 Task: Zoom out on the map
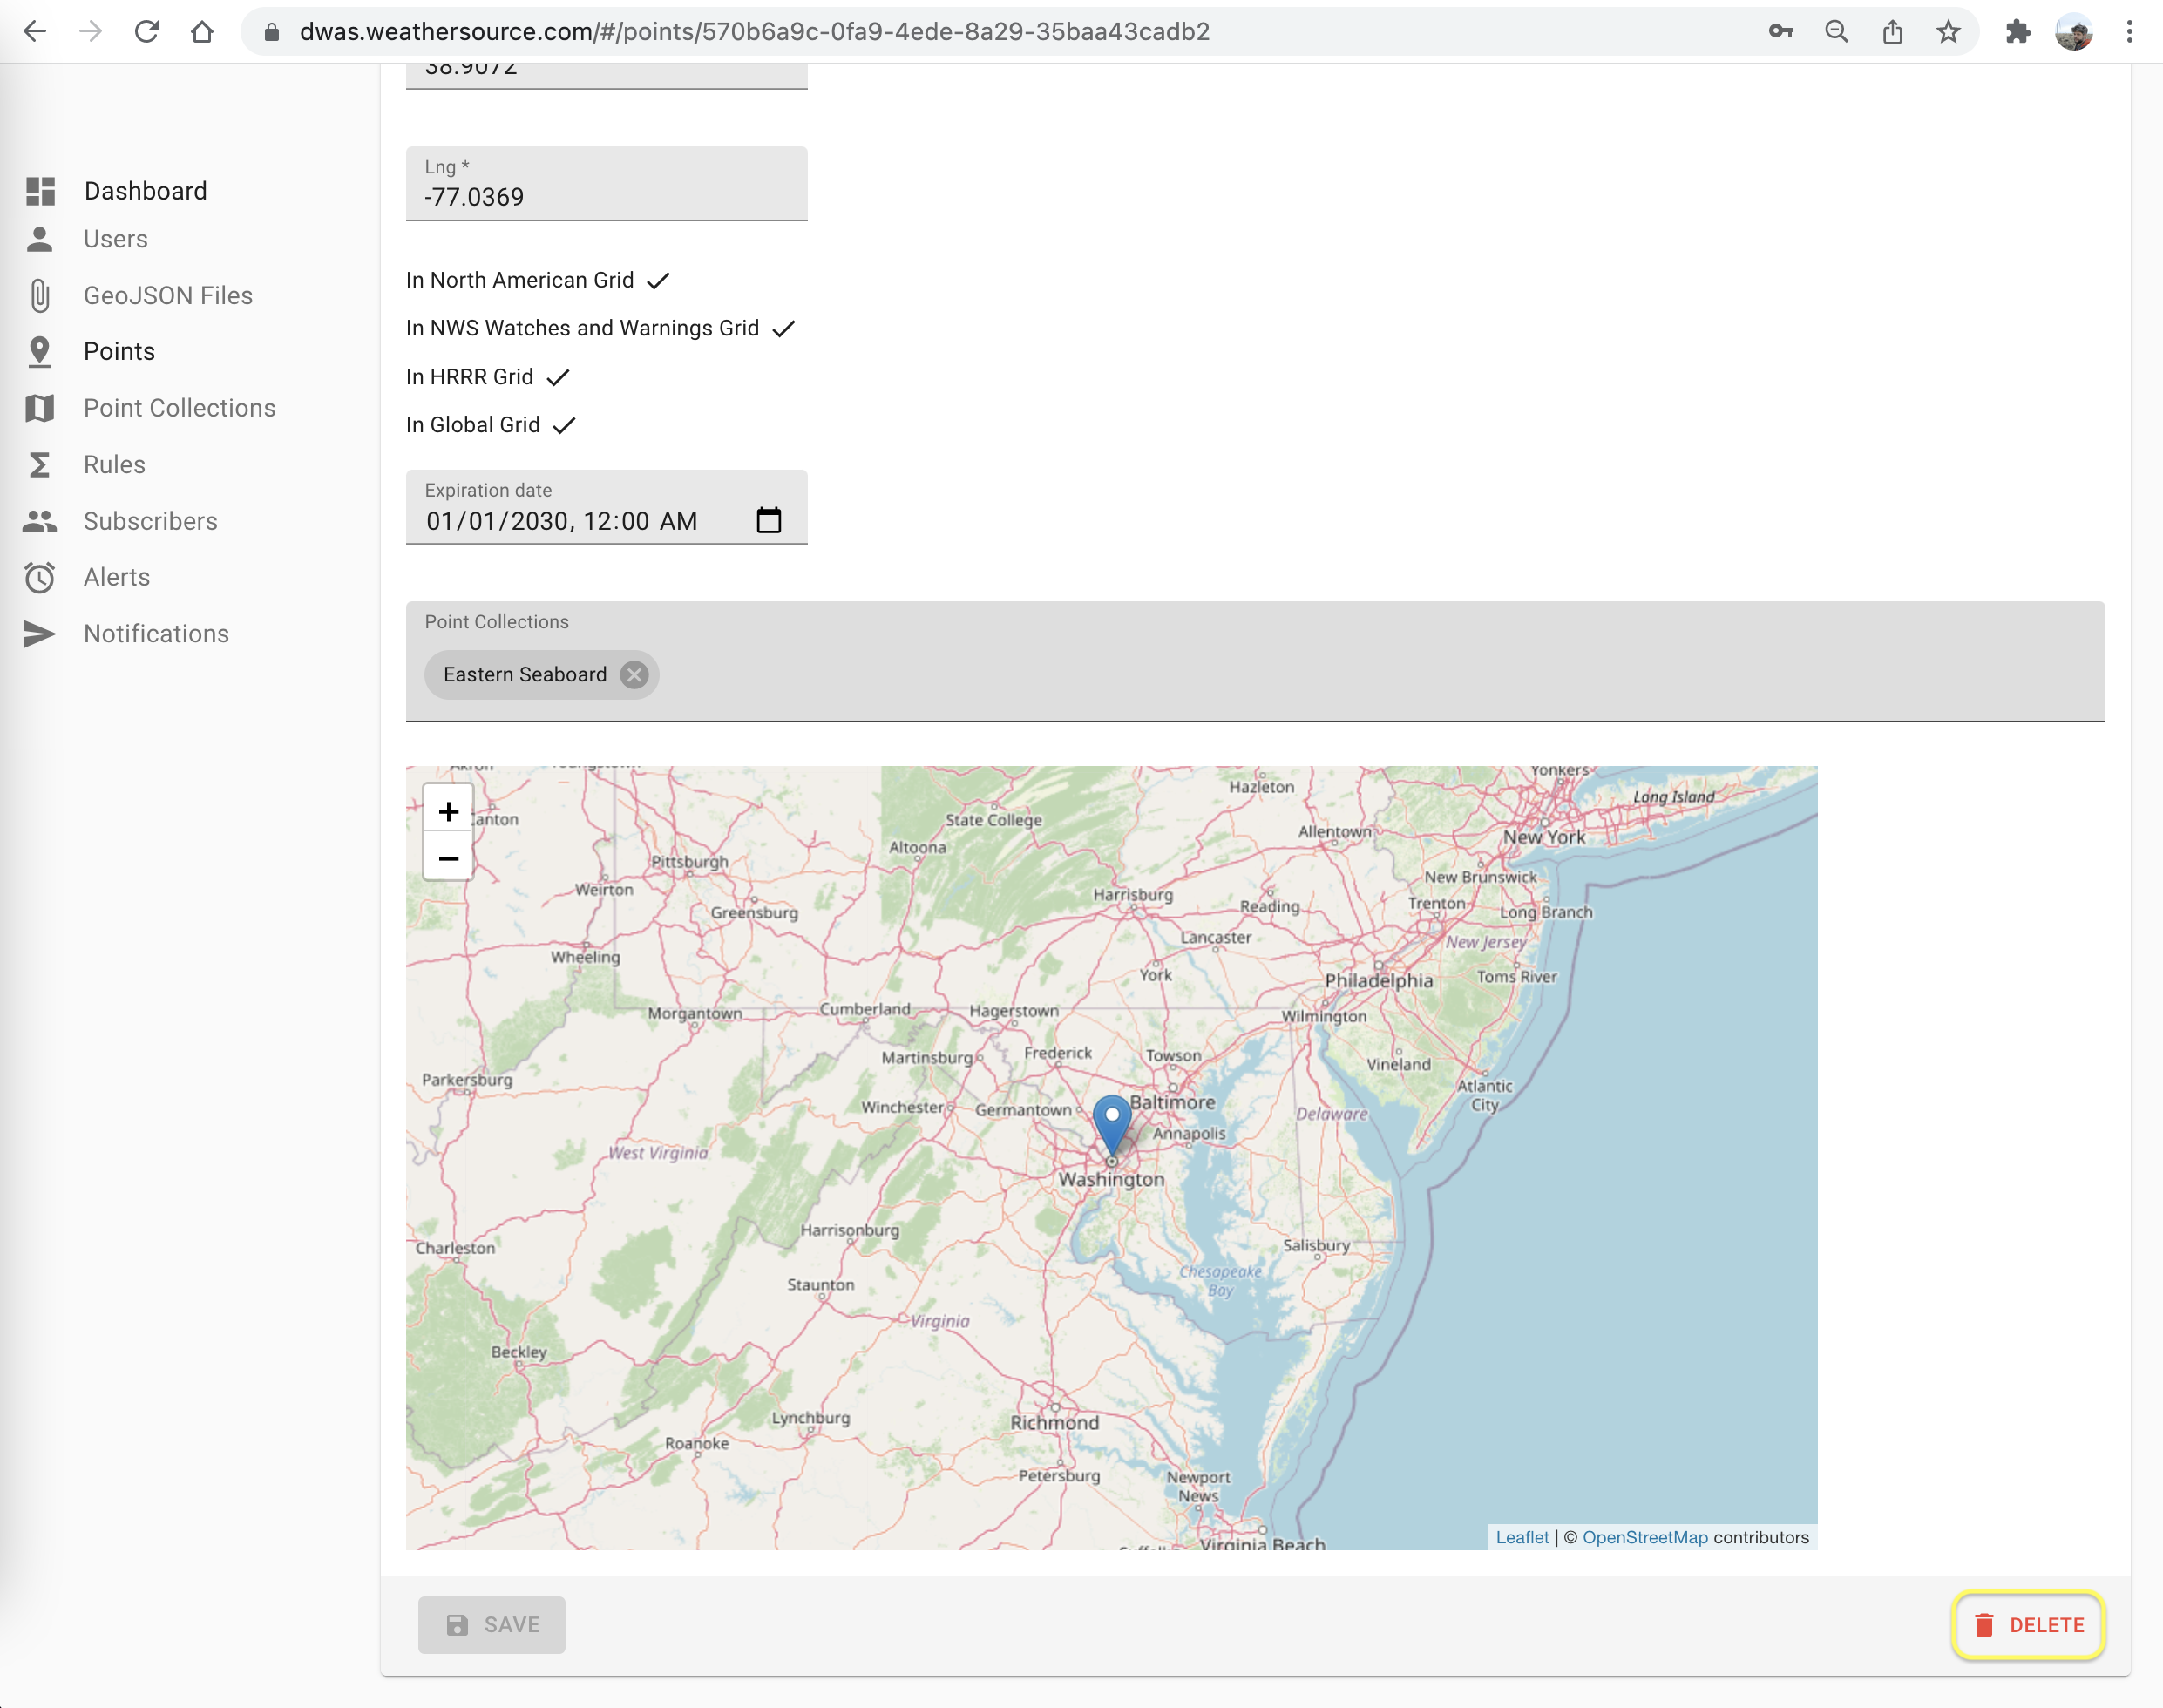(x=448, y=858)
